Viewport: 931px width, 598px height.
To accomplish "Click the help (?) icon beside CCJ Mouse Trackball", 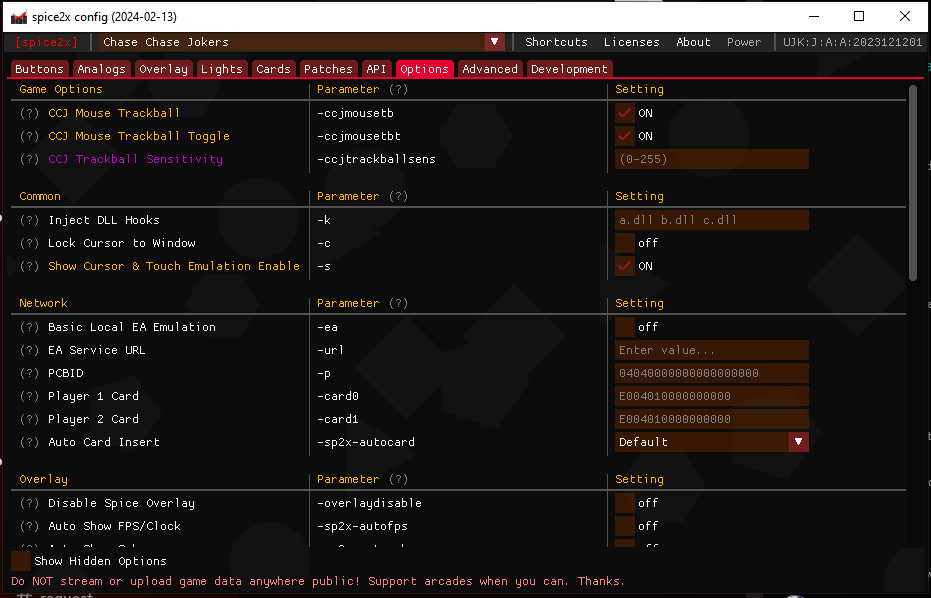I will click(x=30, y=113).
